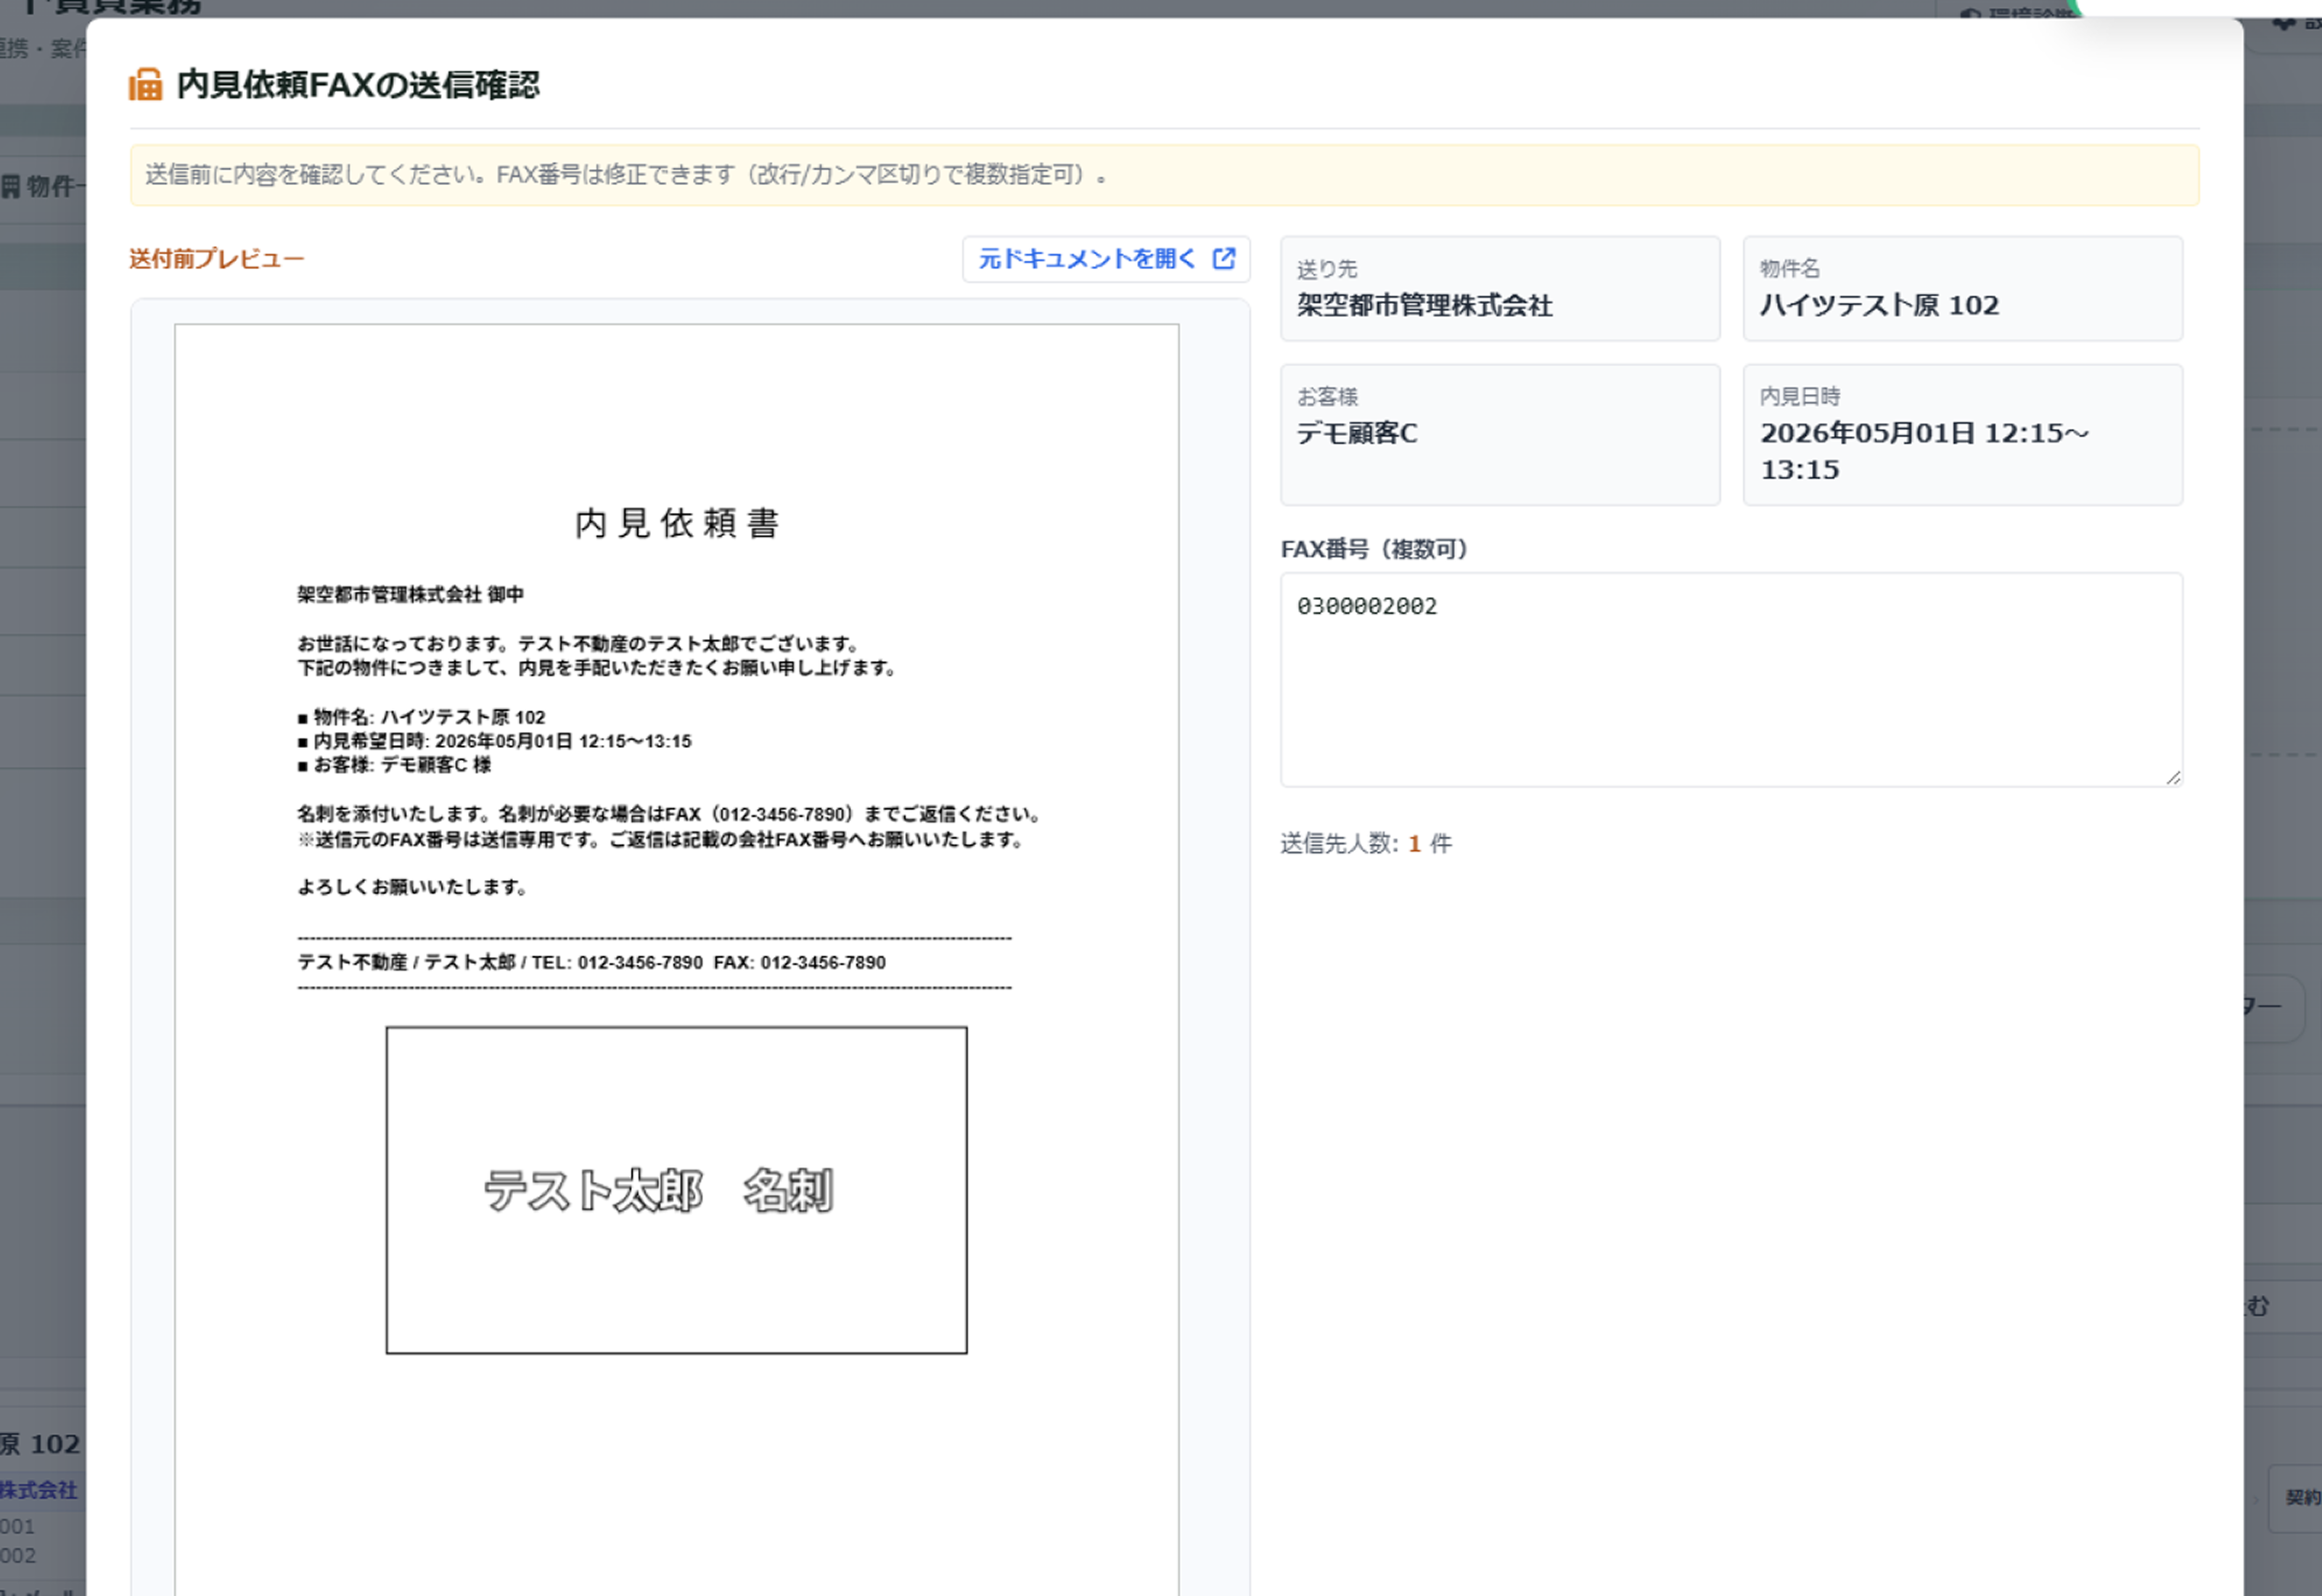This screenshot has width=2322, height=1596.
Task: Click the footer line テスト不動産 / テスト太郎 / TEL
Action: click(x=591, y=963)
